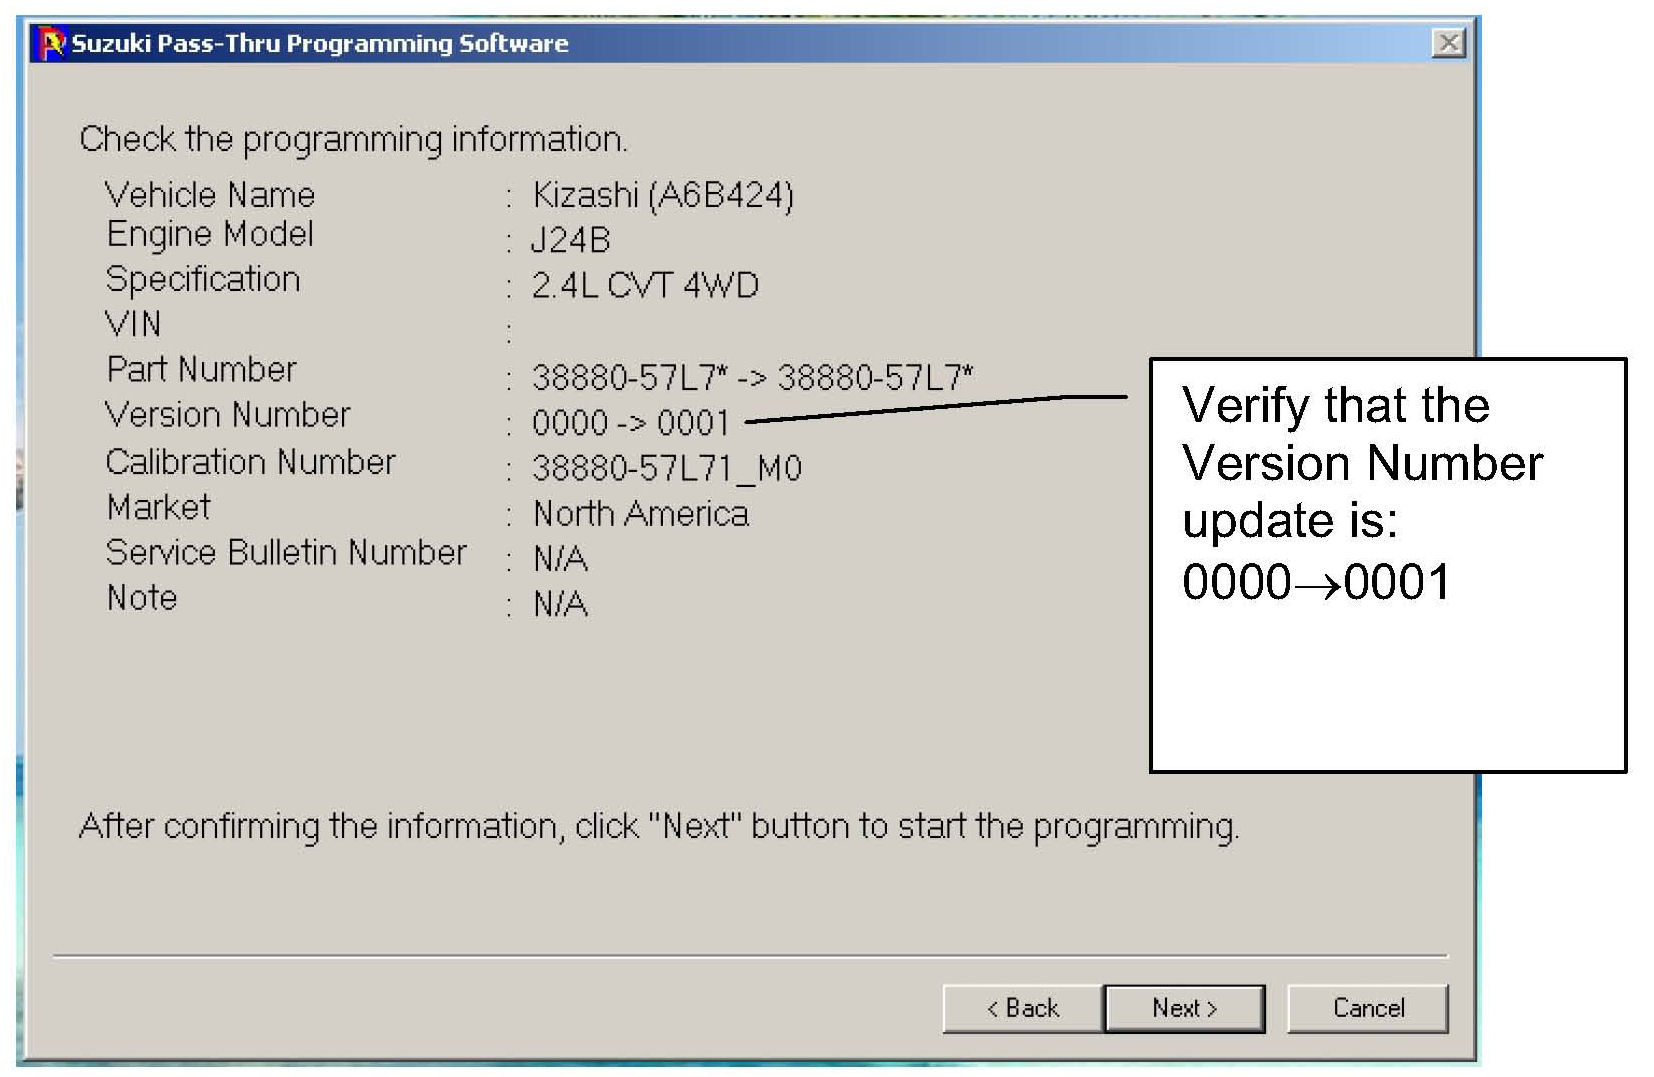Click the Kizashi (A6B424) vehicle value
The height and width of the screenshot is (1077, 1654).
[x=663, y=195]
